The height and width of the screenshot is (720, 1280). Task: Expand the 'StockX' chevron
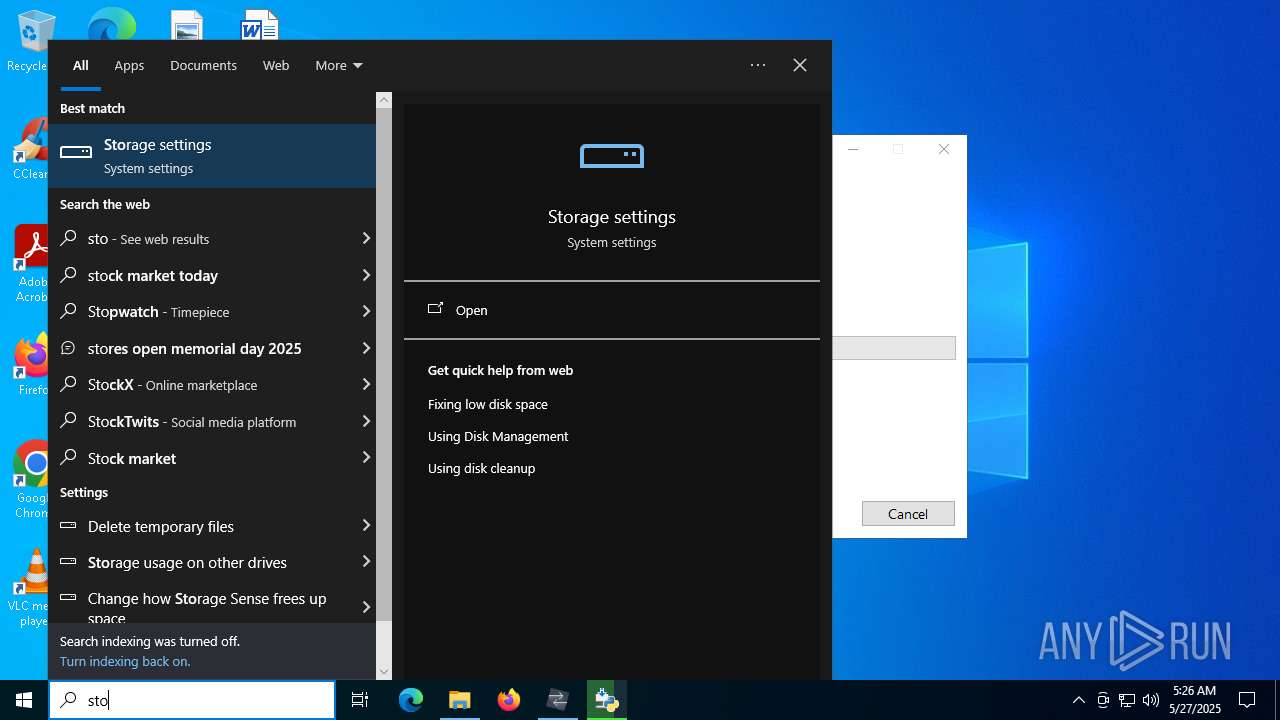tap(366, 384)
